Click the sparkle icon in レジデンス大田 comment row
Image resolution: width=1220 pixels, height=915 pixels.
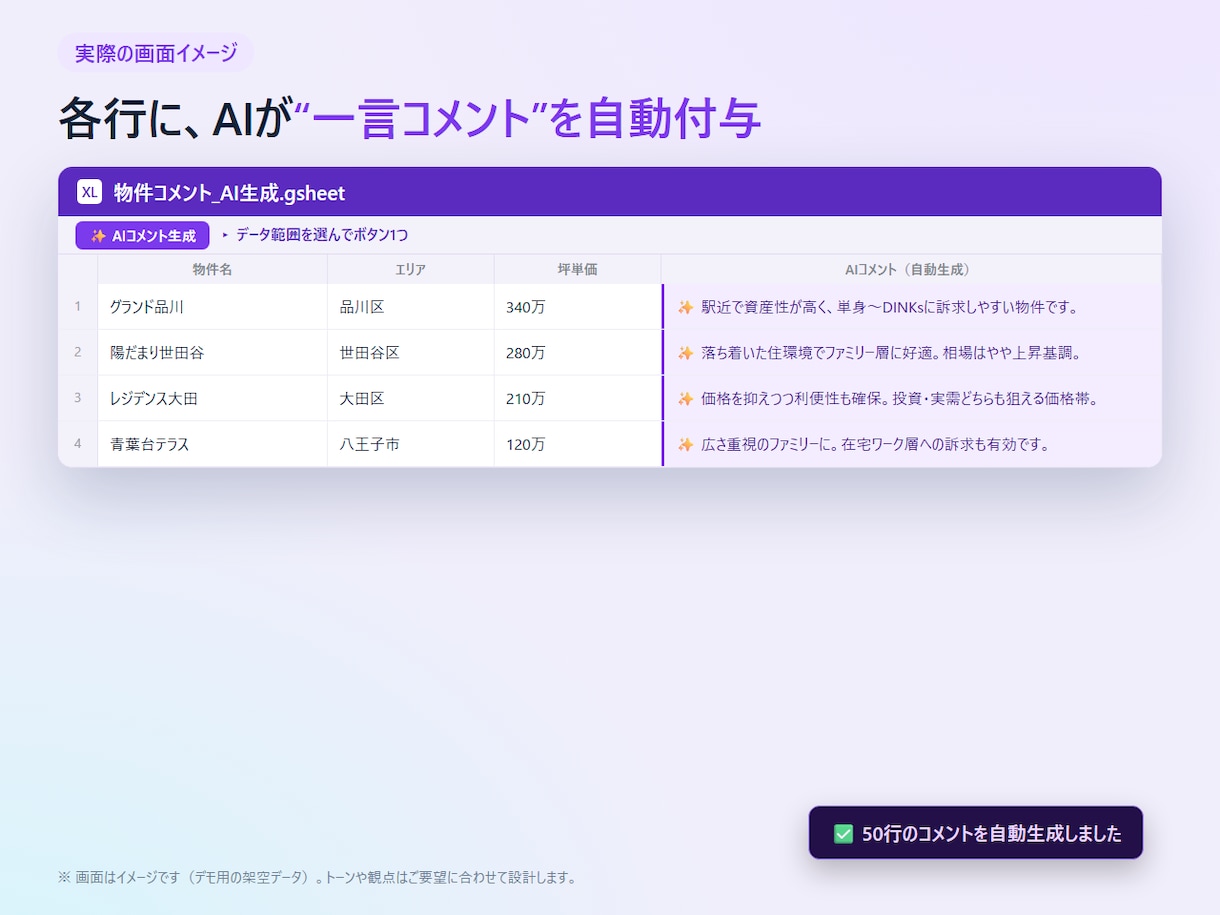(685, 399)
